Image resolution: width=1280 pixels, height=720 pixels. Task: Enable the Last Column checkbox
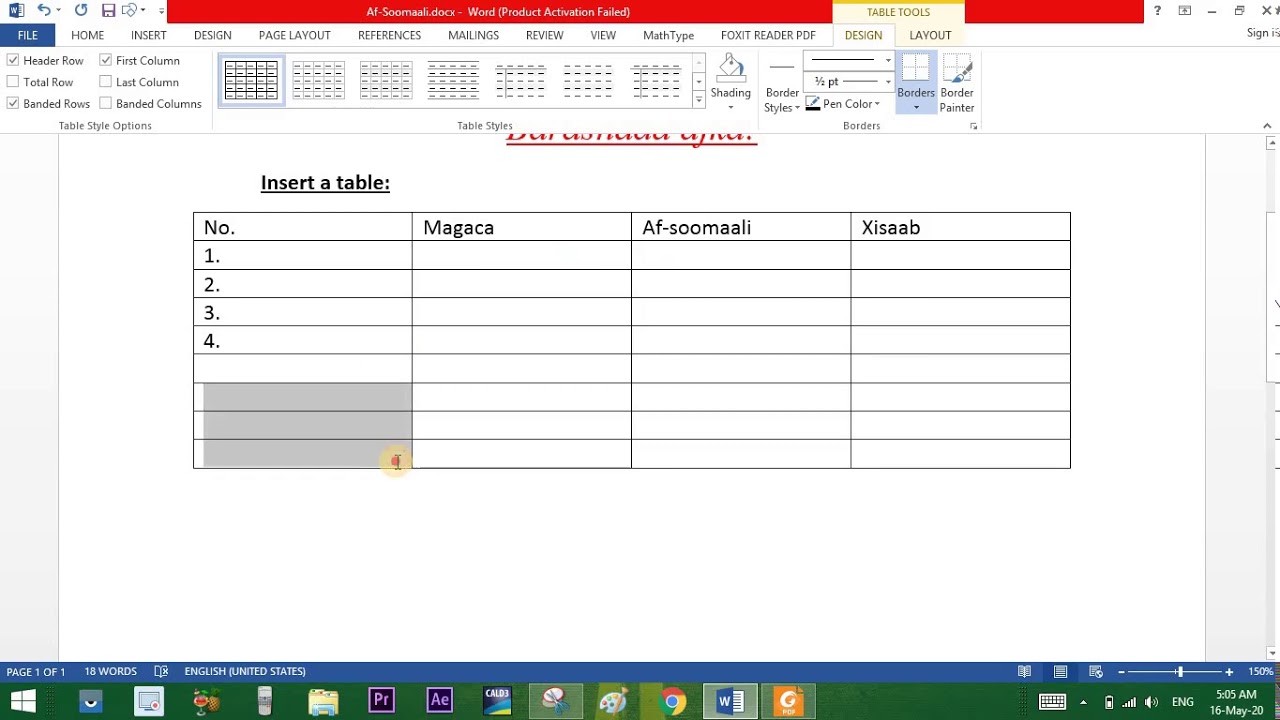coord(105,82)
